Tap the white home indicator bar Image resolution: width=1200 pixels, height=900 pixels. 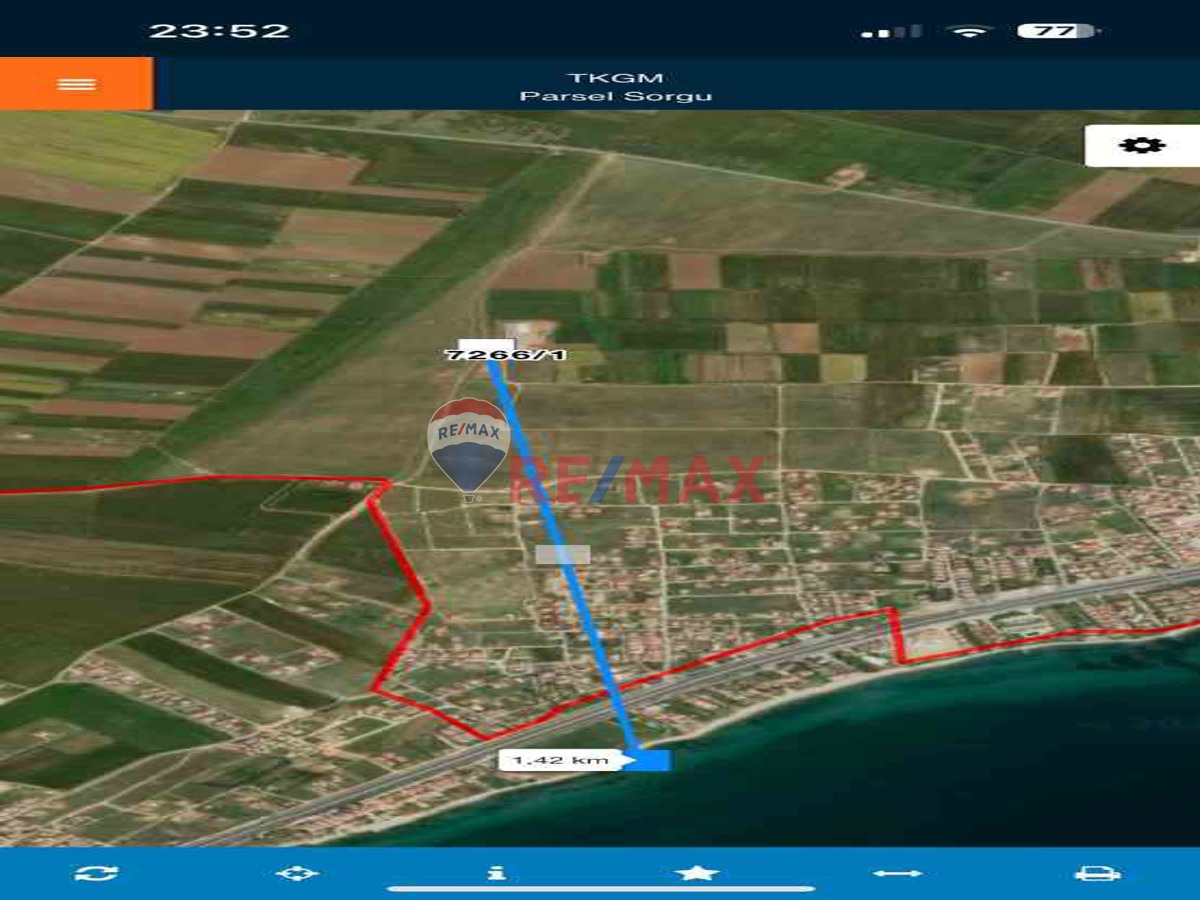tap(600, 888)
